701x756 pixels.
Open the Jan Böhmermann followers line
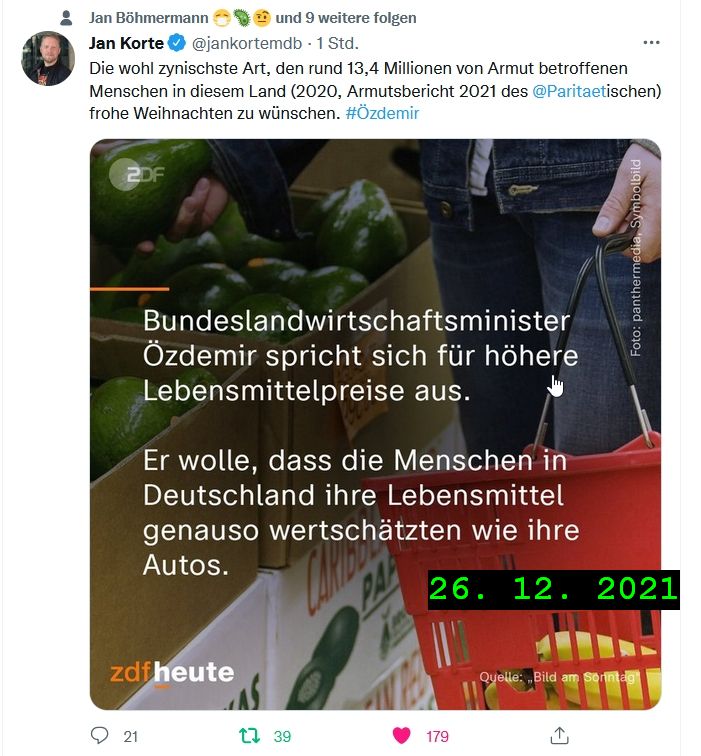252,18
